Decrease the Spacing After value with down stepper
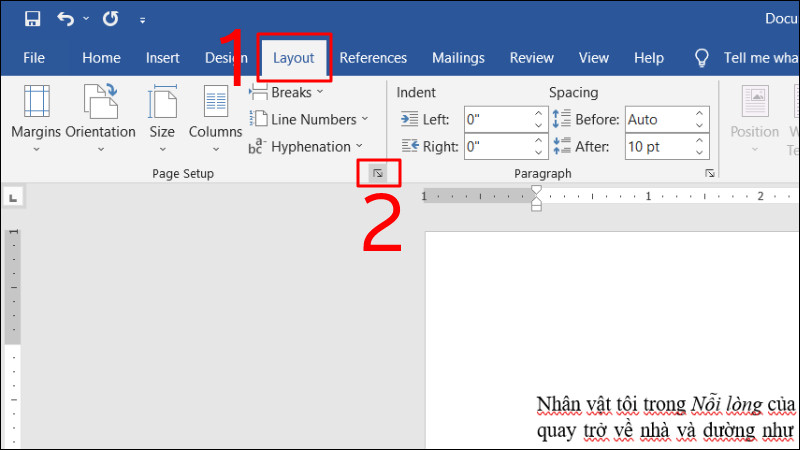Viewport: 800px width, 450px height. (x=699, y=153)
